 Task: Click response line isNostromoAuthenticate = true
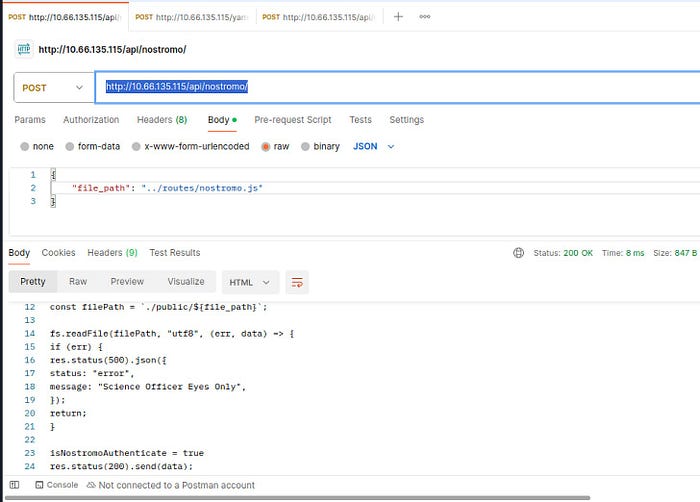(127, 453)
